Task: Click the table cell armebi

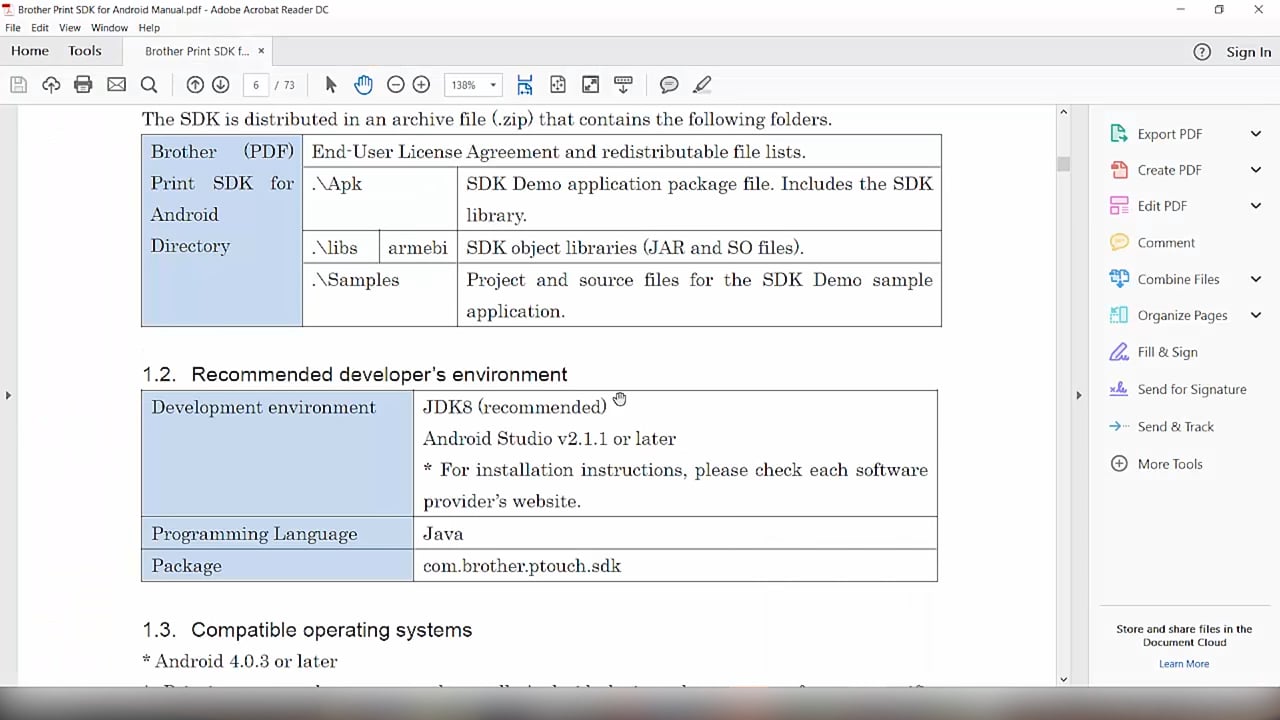Action: 418,247
